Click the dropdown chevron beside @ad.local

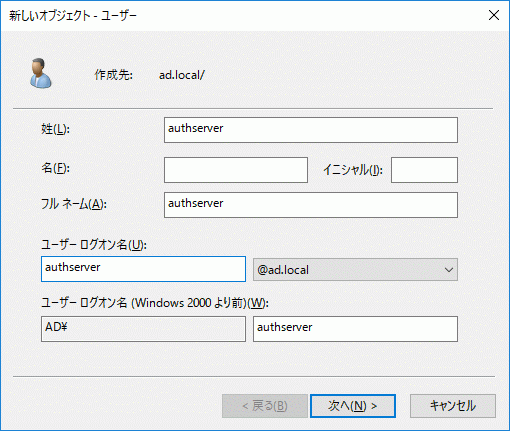click(449, 270)
